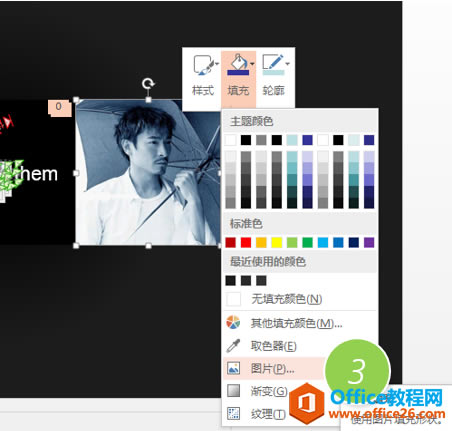Open the 纹理(T) texture submenu
452x431 pixels.
pos(257,414)
